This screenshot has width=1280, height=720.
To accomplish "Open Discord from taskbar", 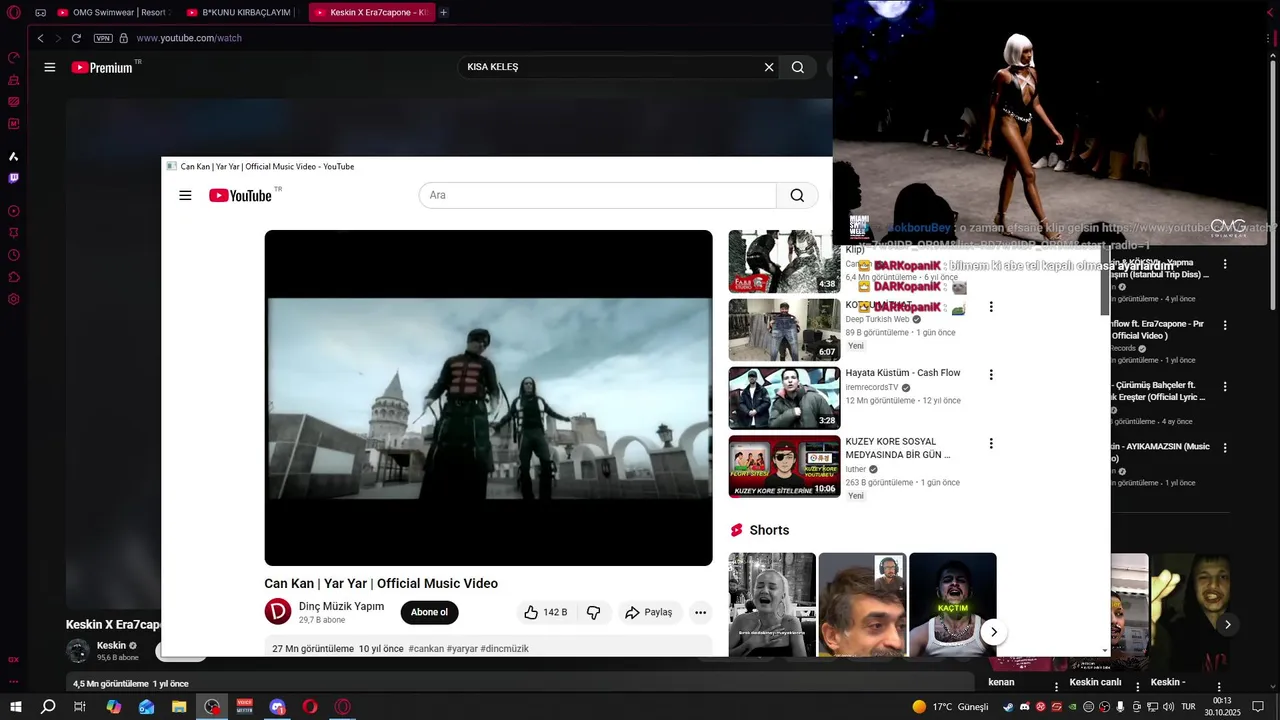I will pos(278,707).
